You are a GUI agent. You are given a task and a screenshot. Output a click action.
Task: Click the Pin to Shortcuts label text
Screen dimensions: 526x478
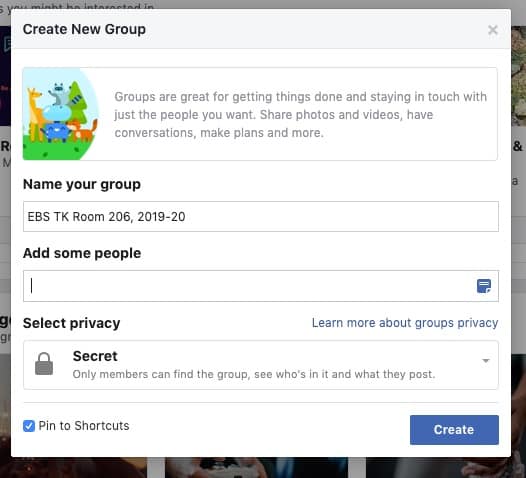(x=84, y=426)
